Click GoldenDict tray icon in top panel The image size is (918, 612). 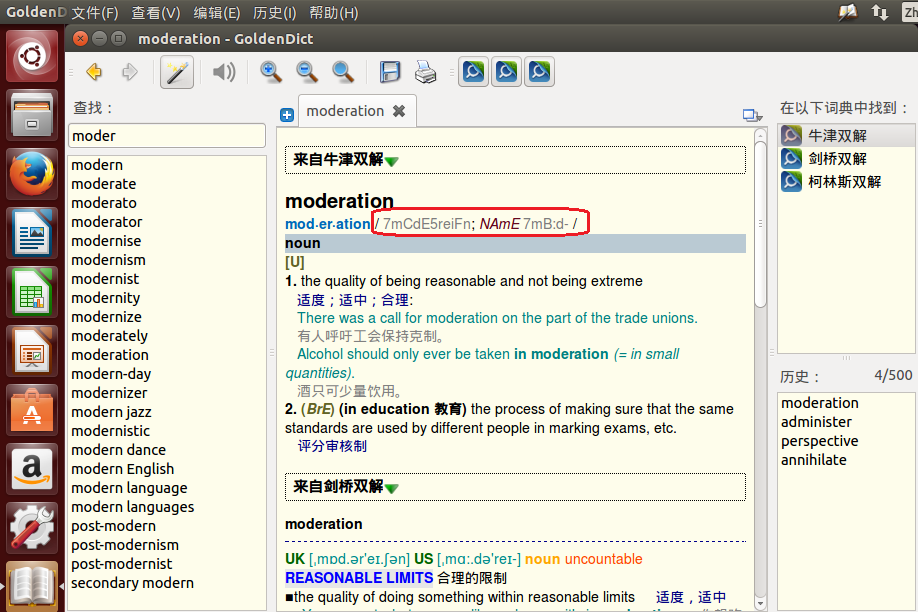click(847, 12)
